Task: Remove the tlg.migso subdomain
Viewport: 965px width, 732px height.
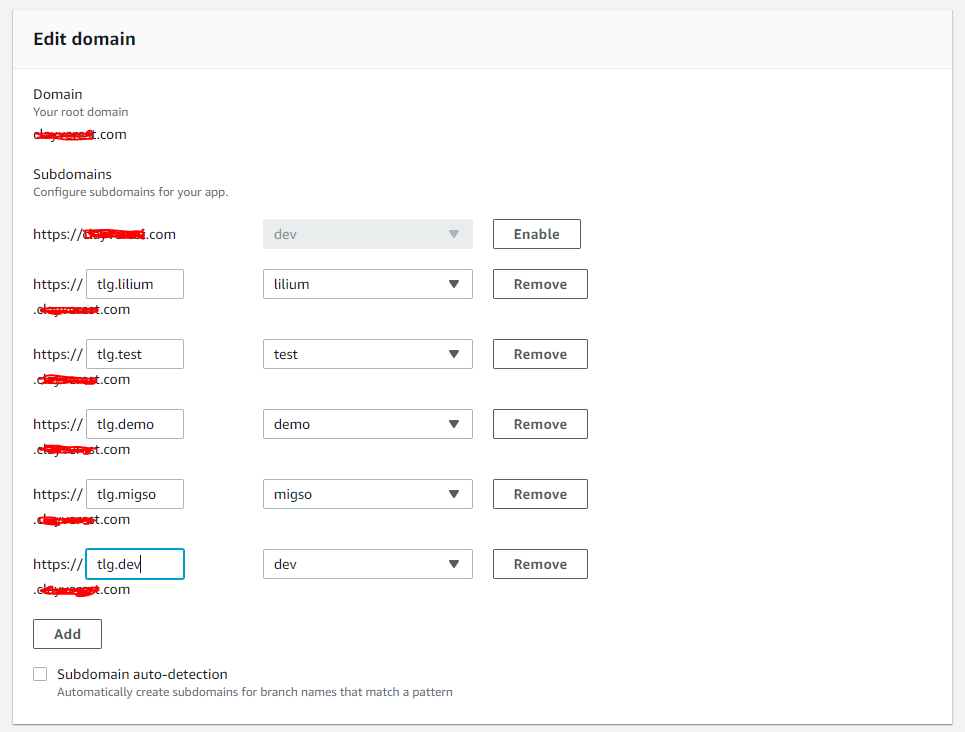Action: [x=539, y=493]
